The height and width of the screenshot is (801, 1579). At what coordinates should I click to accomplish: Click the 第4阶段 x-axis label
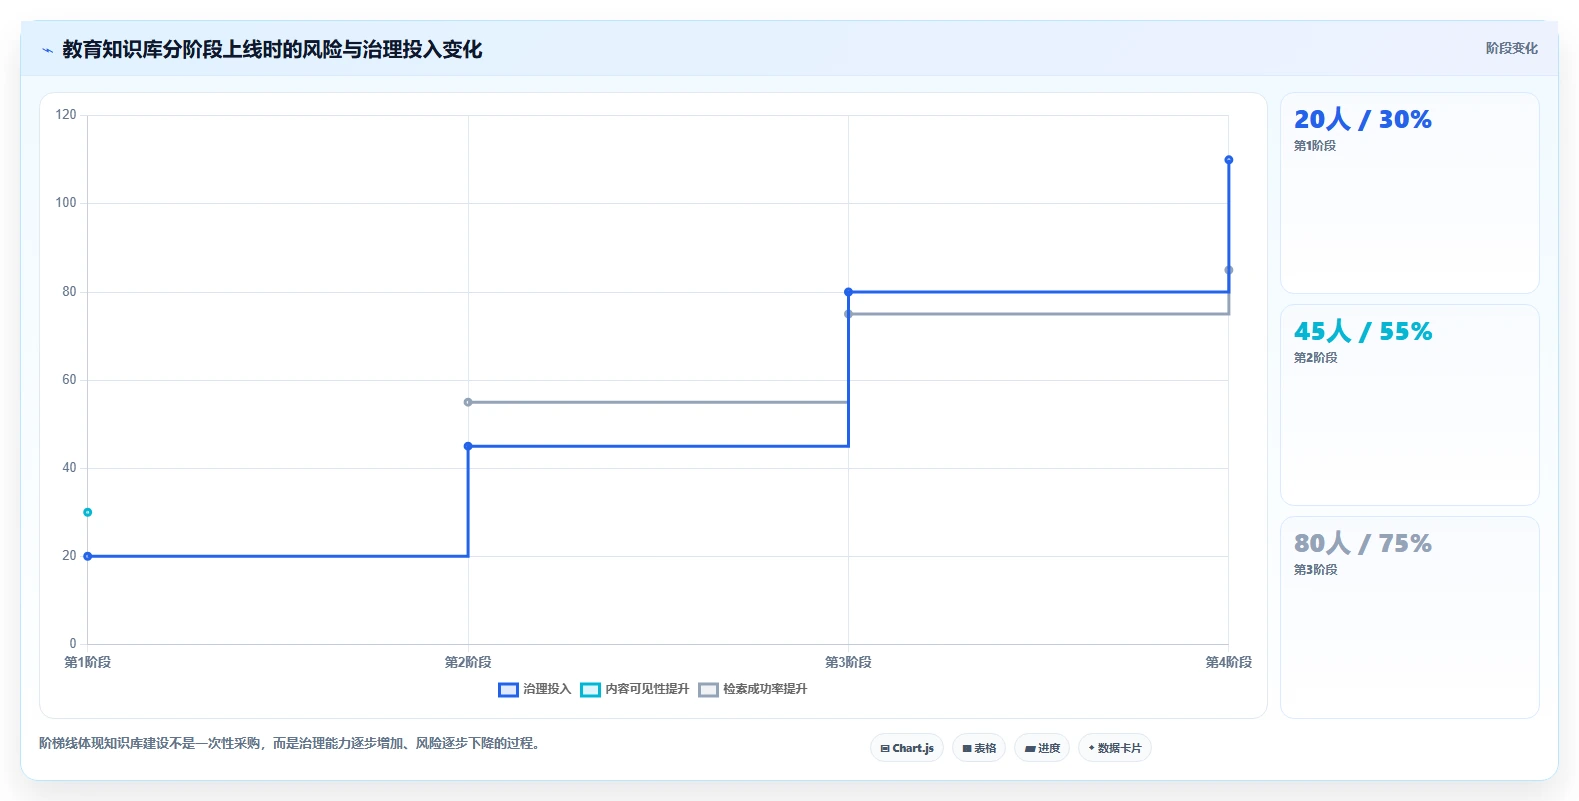(x=1228, y=662)
